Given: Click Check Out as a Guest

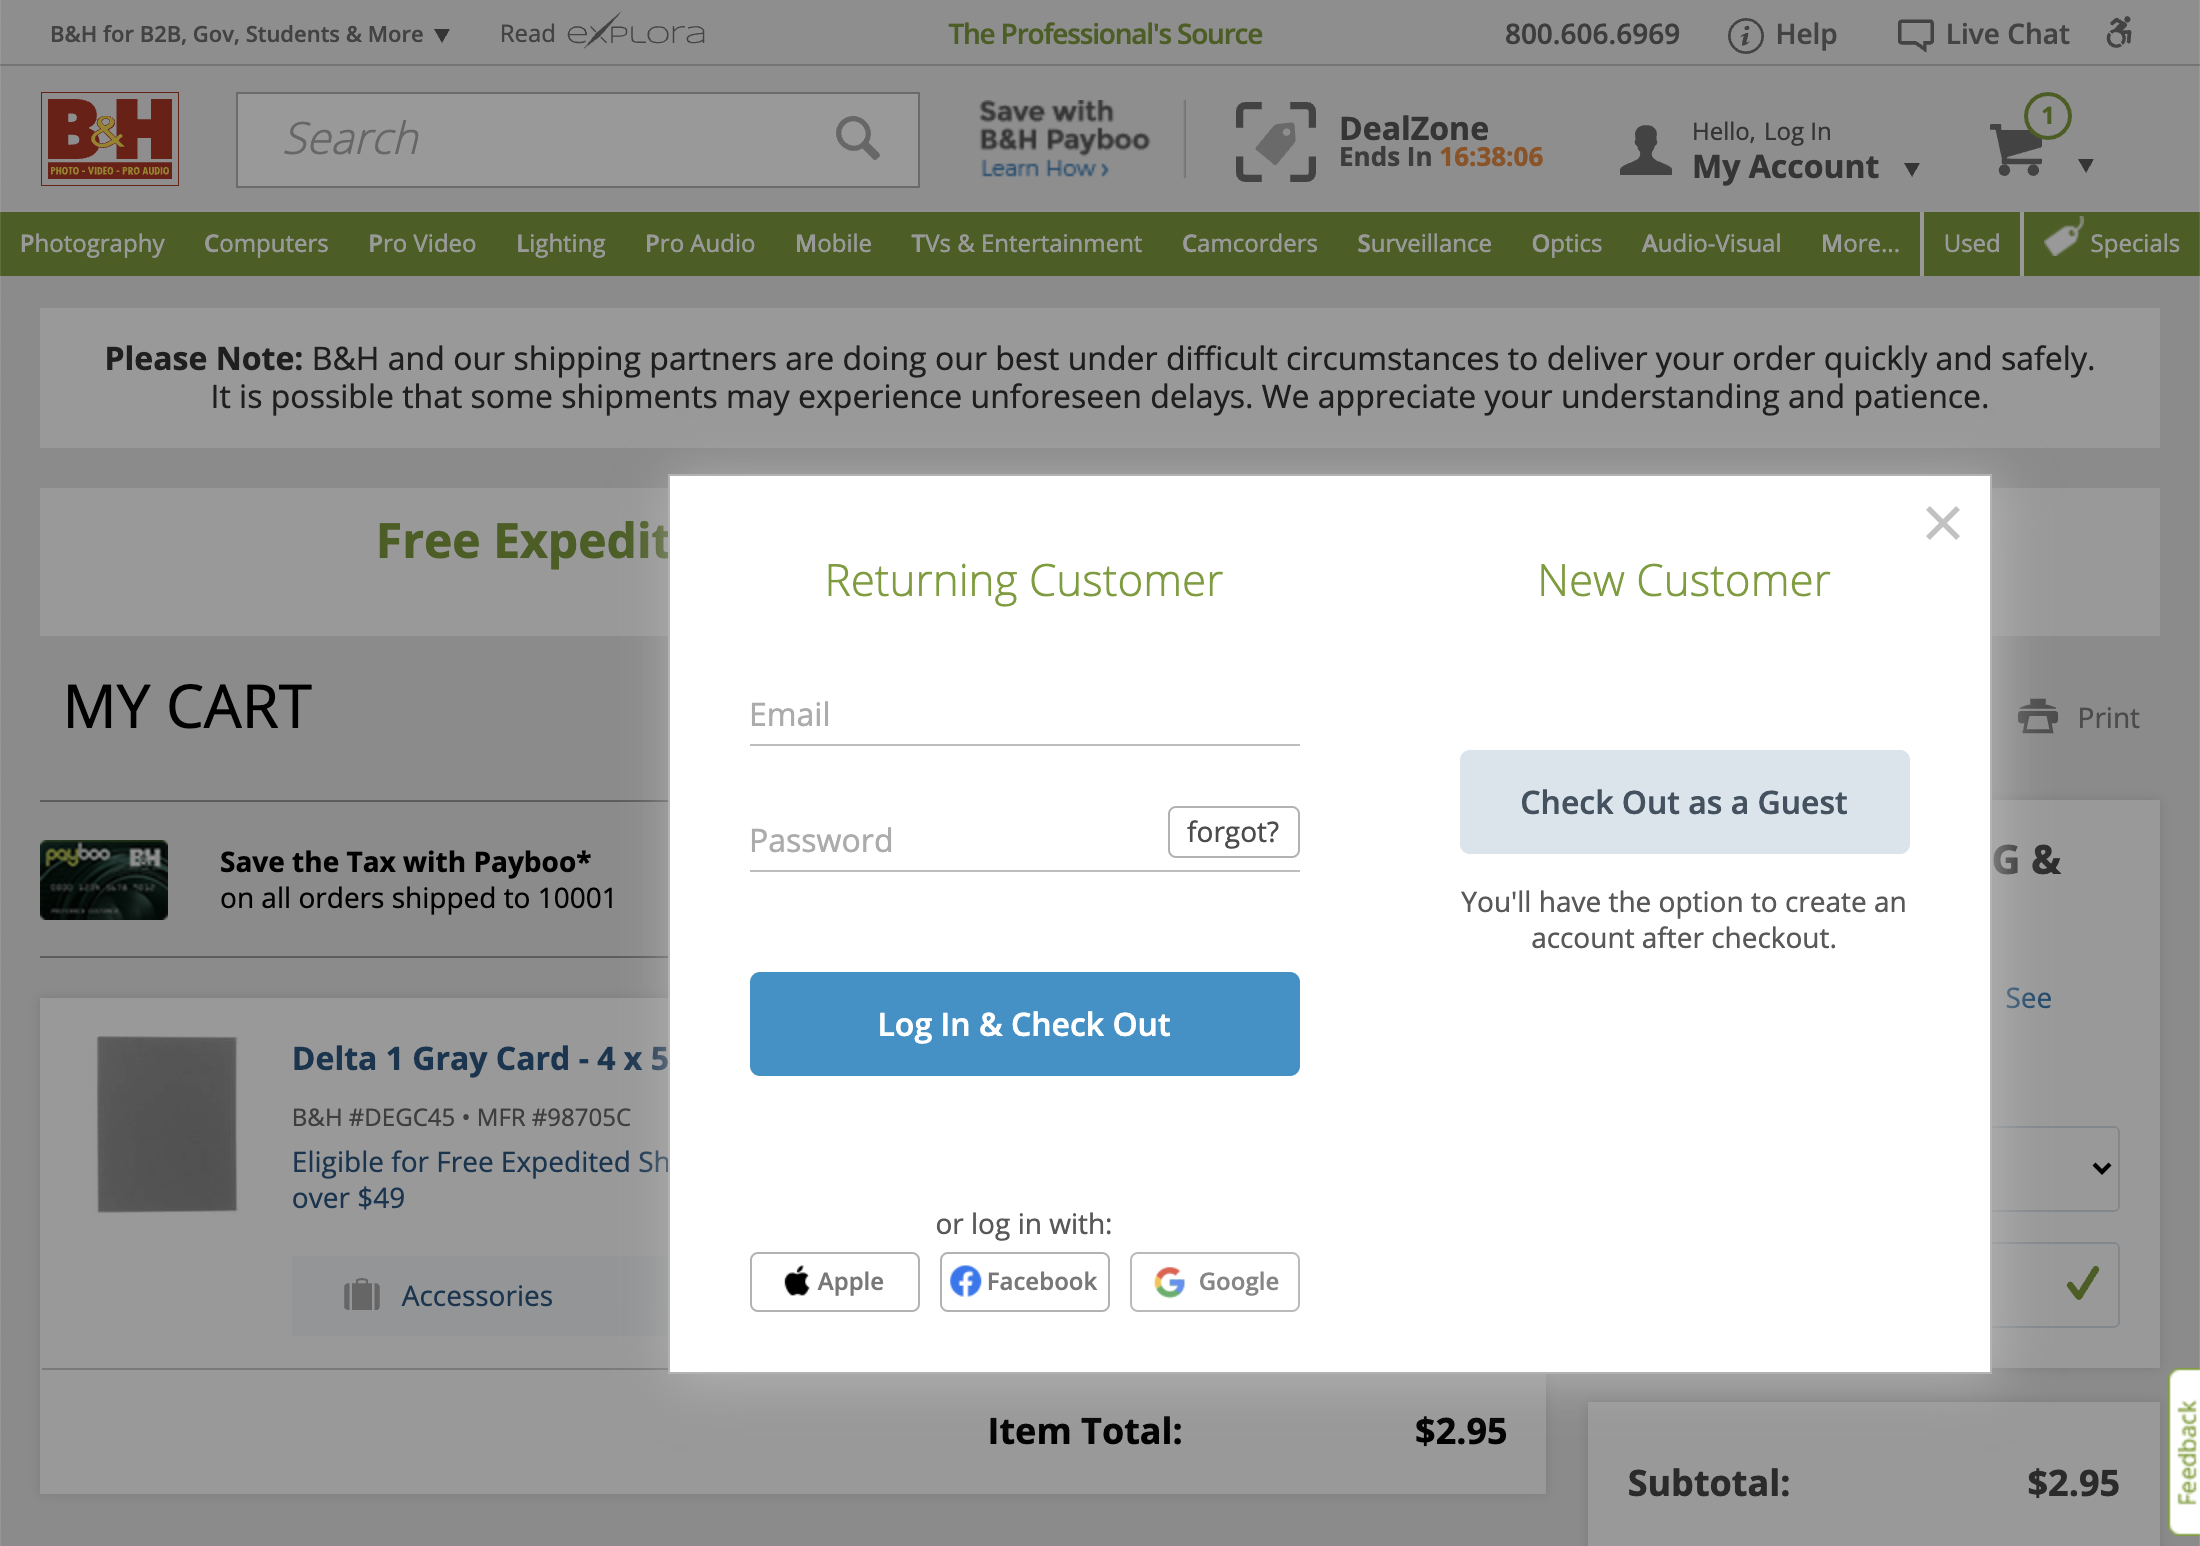Looking at the screenshot, I should click(x=1684, y=802).
